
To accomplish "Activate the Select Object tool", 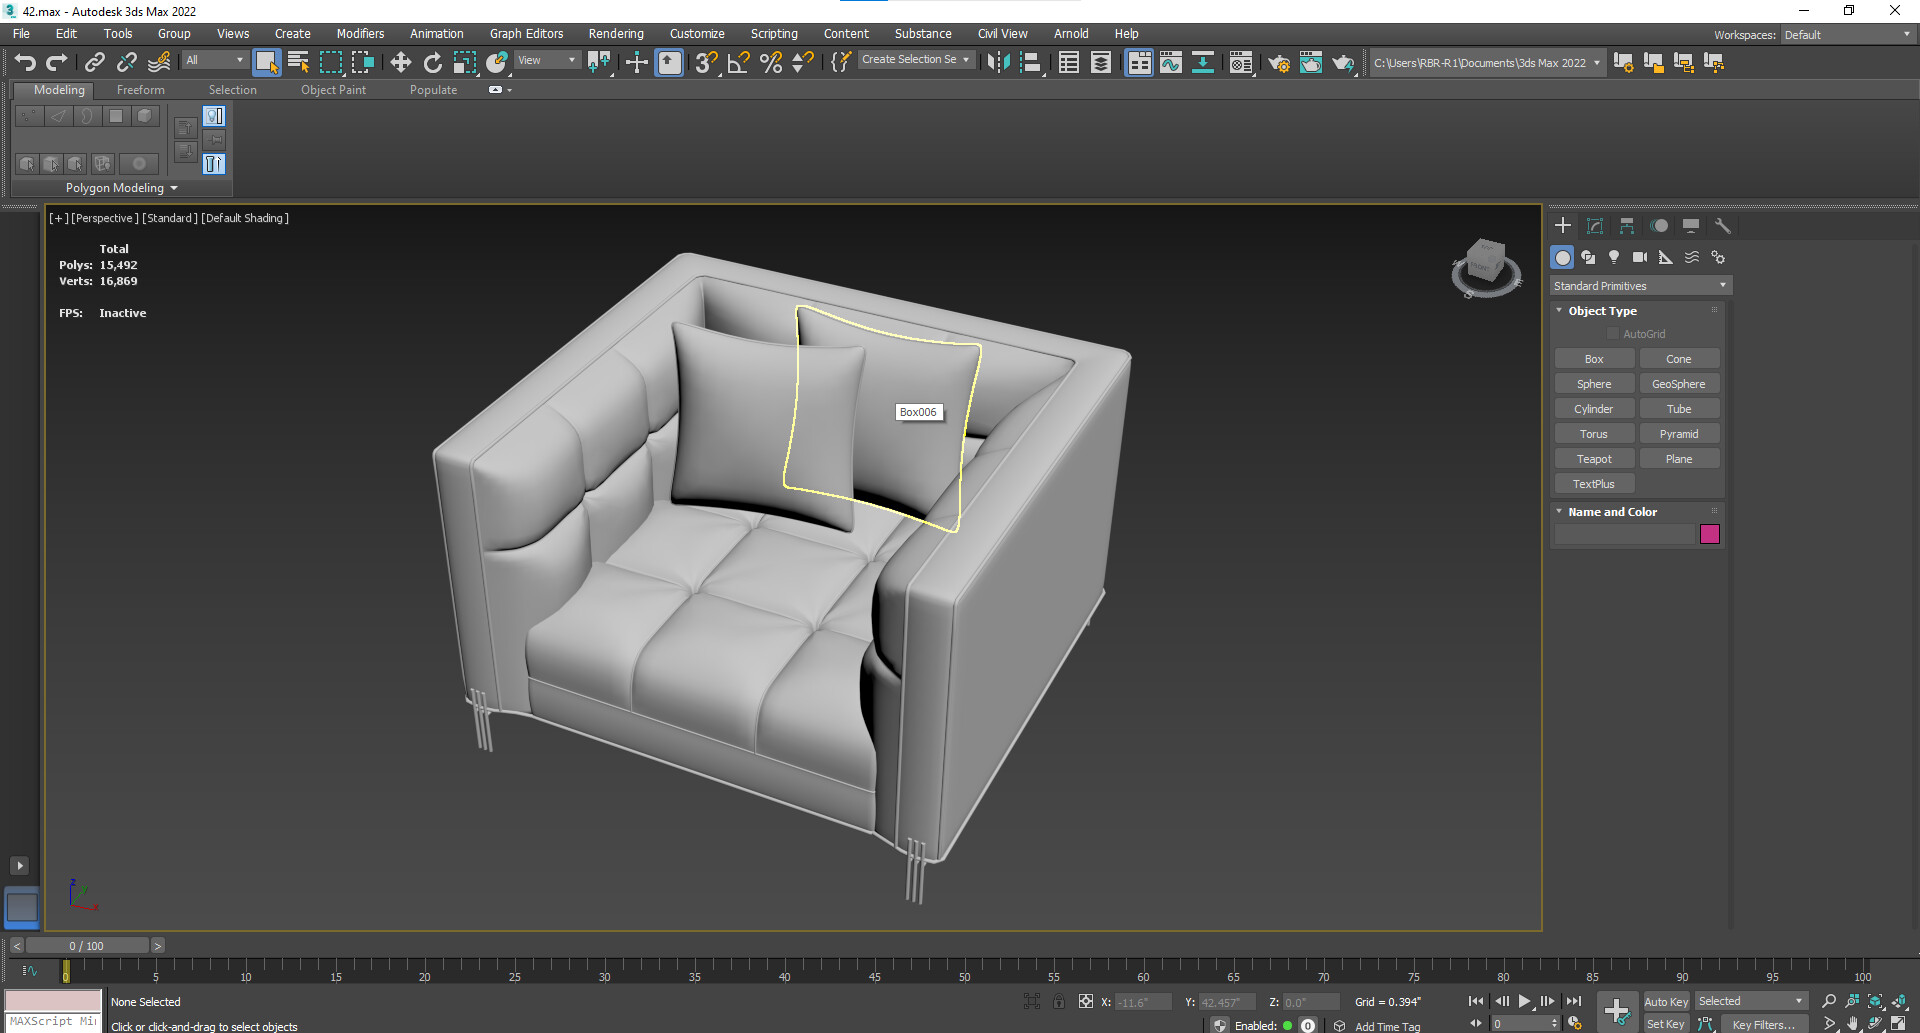I will click(x=267, y=62).
